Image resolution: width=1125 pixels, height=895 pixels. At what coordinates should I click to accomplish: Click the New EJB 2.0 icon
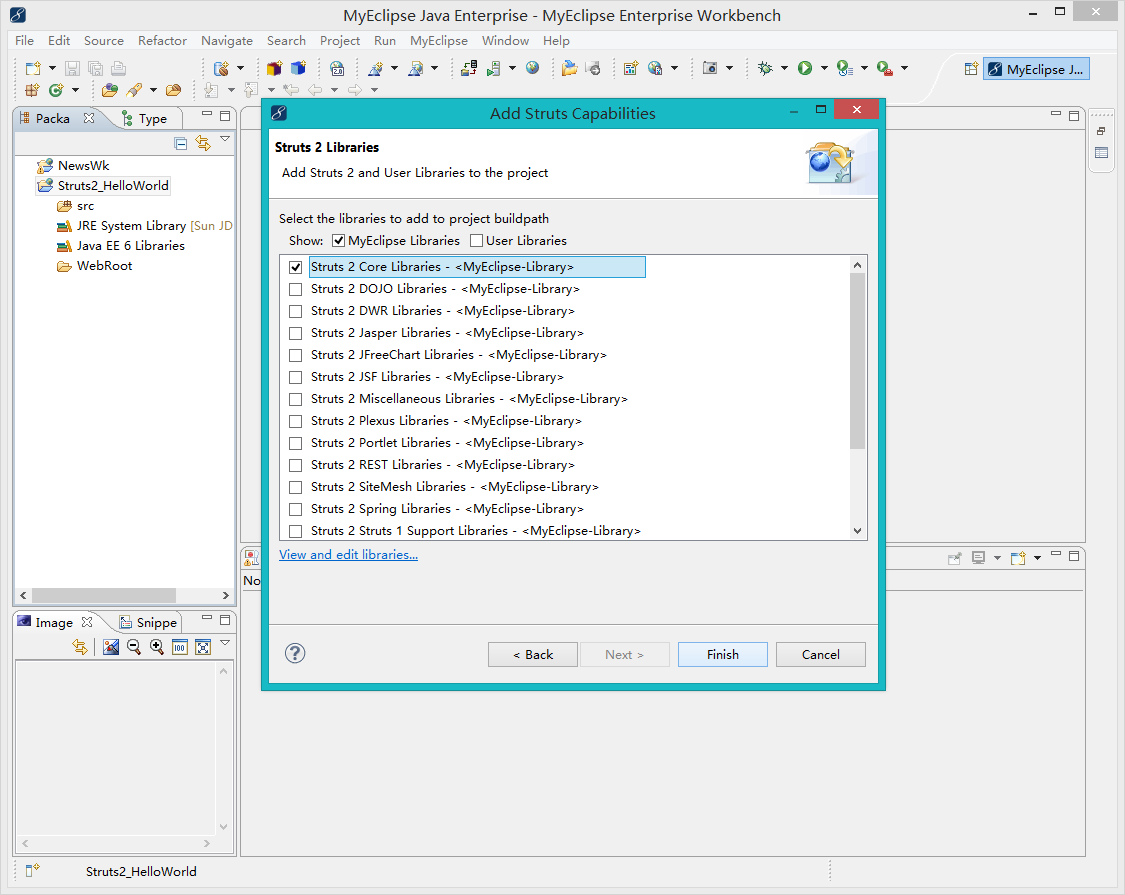coord(336,68)
